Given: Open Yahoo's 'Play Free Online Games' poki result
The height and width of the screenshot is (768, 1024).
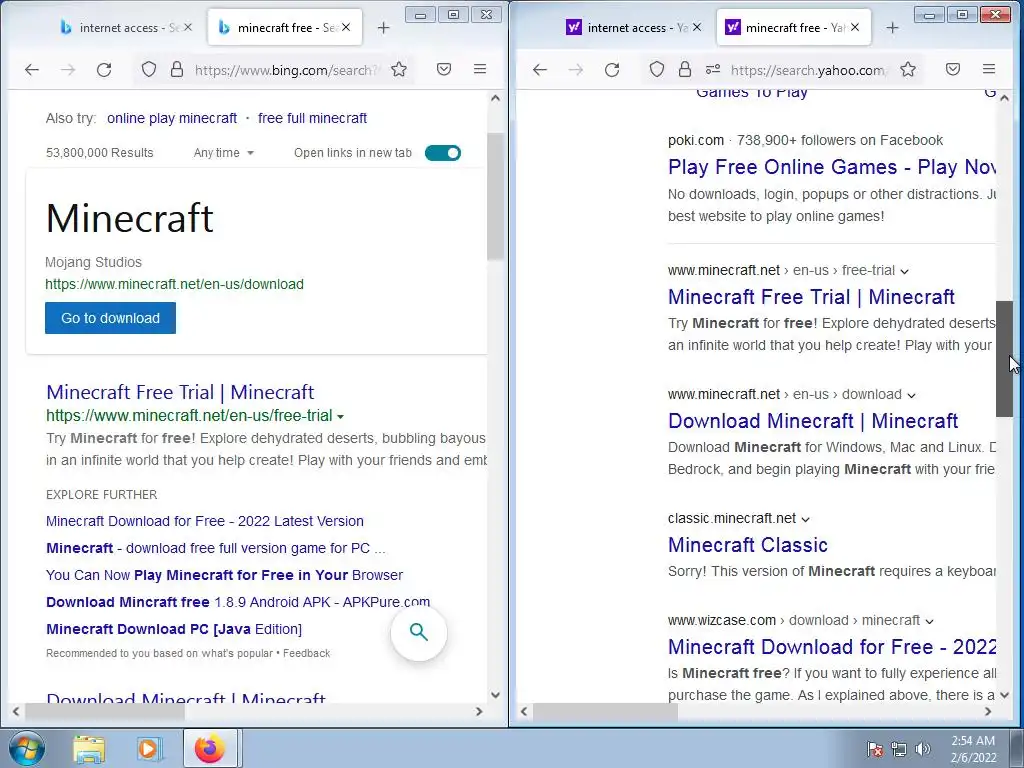Looking at the screenshot, I should (831, 167).
